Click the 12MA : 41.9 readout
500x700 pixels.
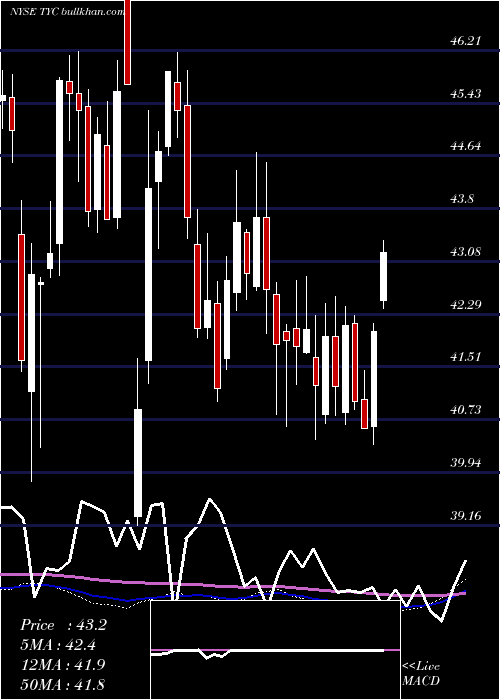click(x=62, y=664)
